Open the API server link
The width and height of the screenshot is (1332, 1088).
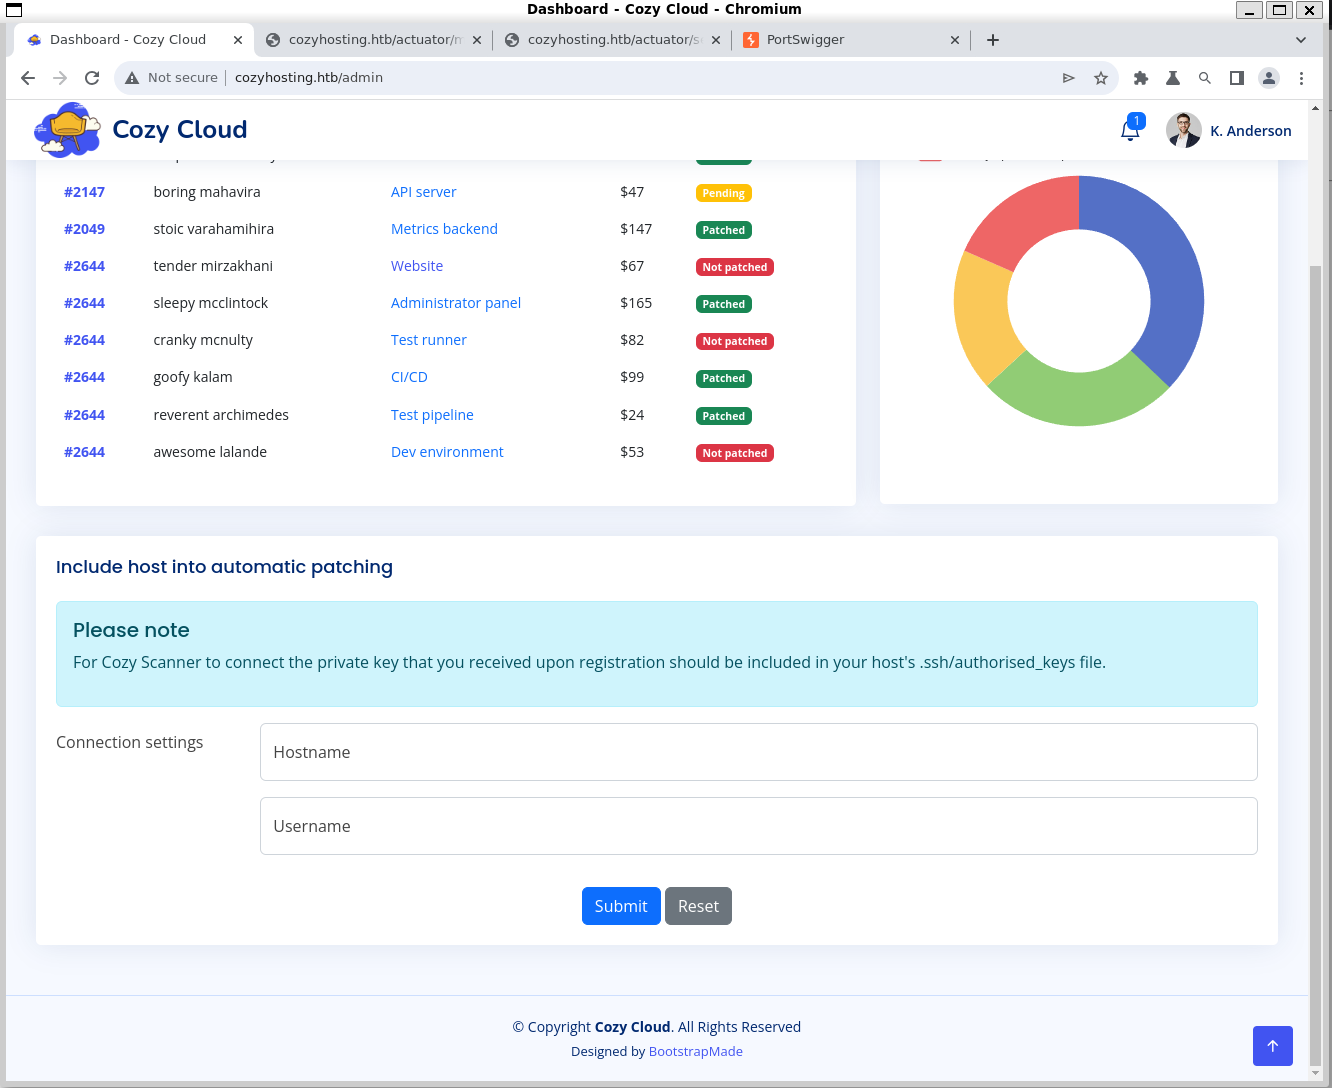[x=423, y=192]
